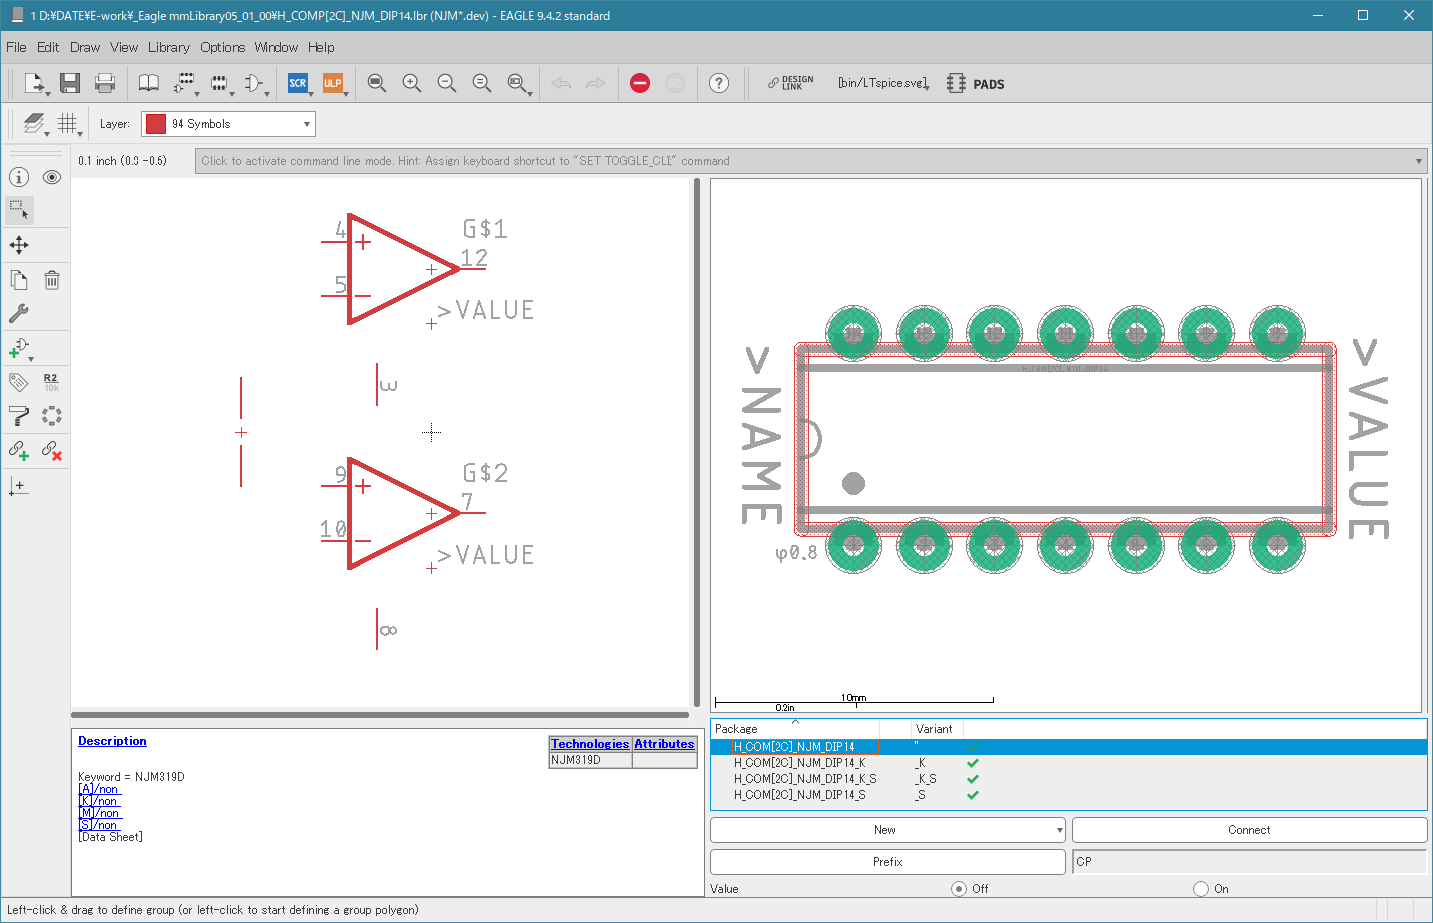This screenshot has width=1433, height=923.
Task: Open the Attributes link
Action: (664, 744)
